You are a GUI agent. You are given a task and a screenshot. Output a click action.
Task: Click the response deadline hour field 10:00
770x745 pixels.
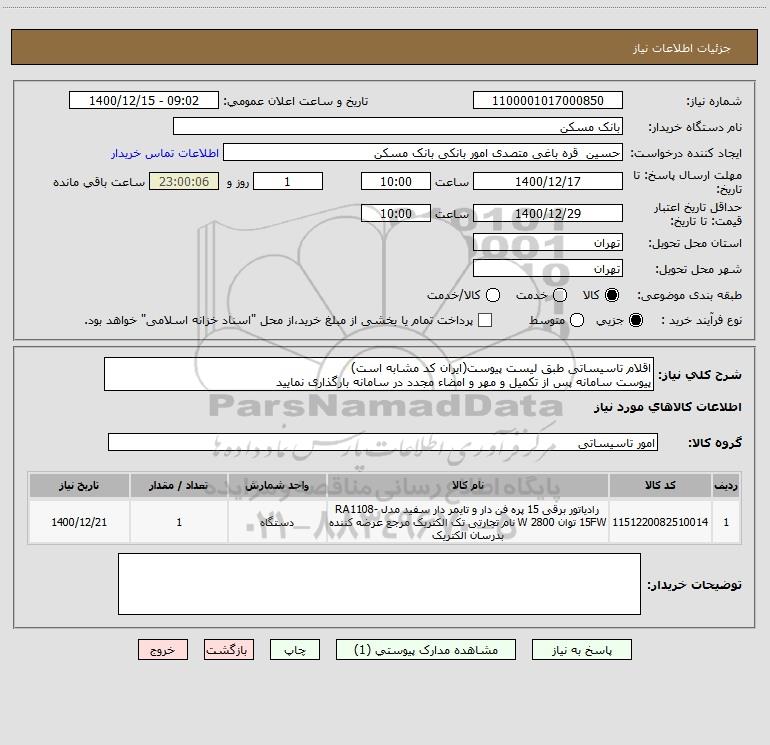396,181
